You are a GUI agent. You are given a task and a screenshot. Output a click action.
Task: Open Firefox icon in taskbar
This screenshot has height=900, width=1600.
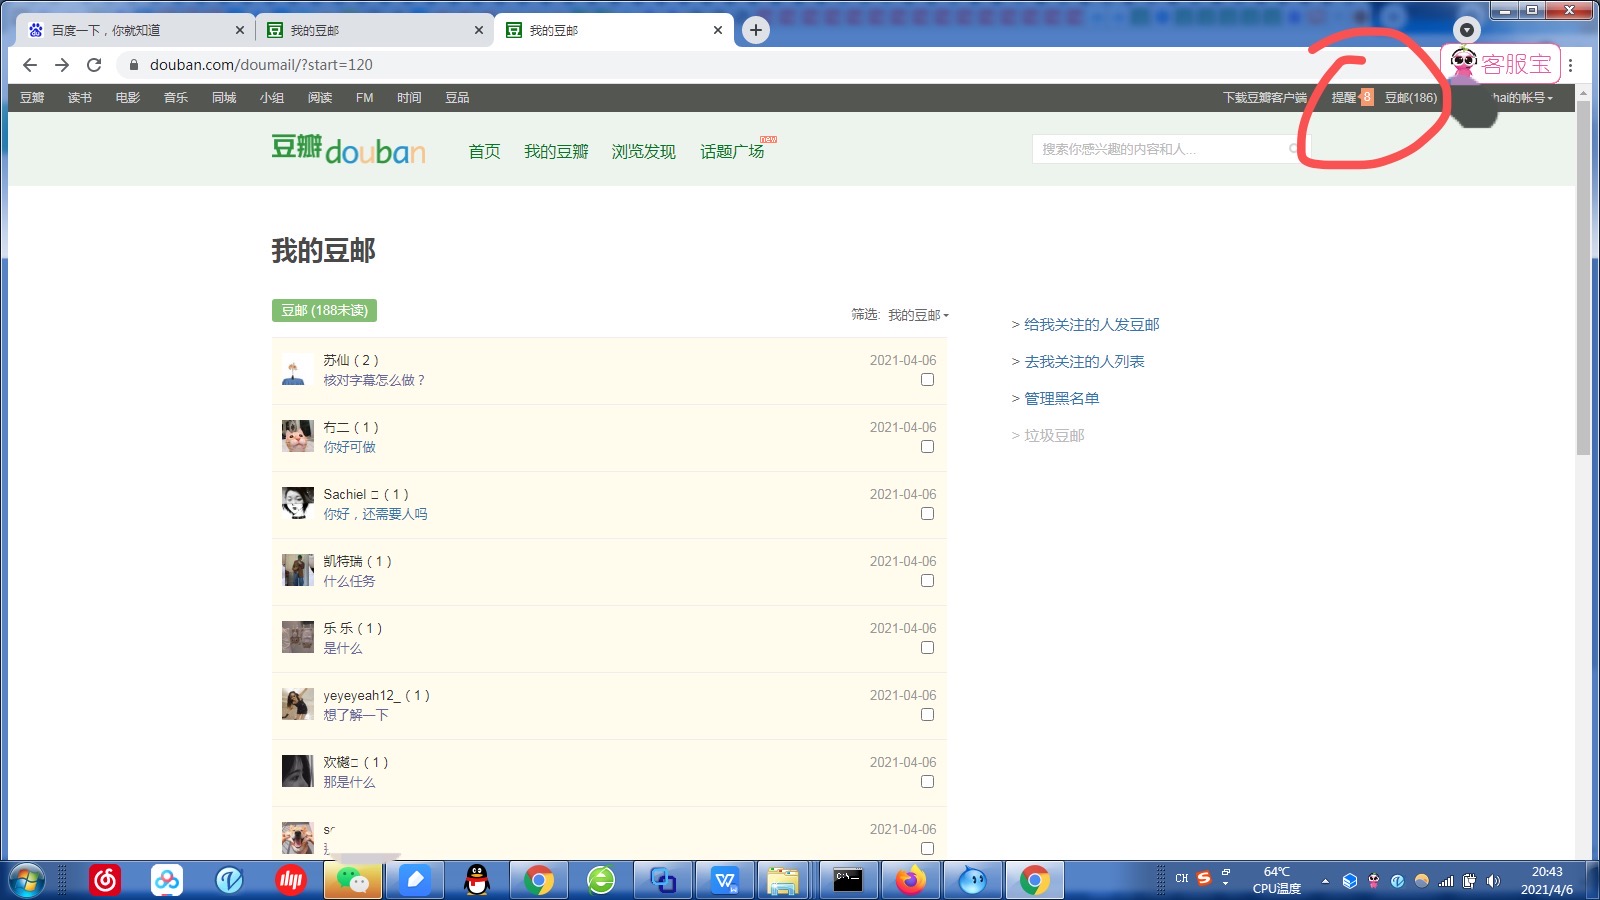click(910, 880)
